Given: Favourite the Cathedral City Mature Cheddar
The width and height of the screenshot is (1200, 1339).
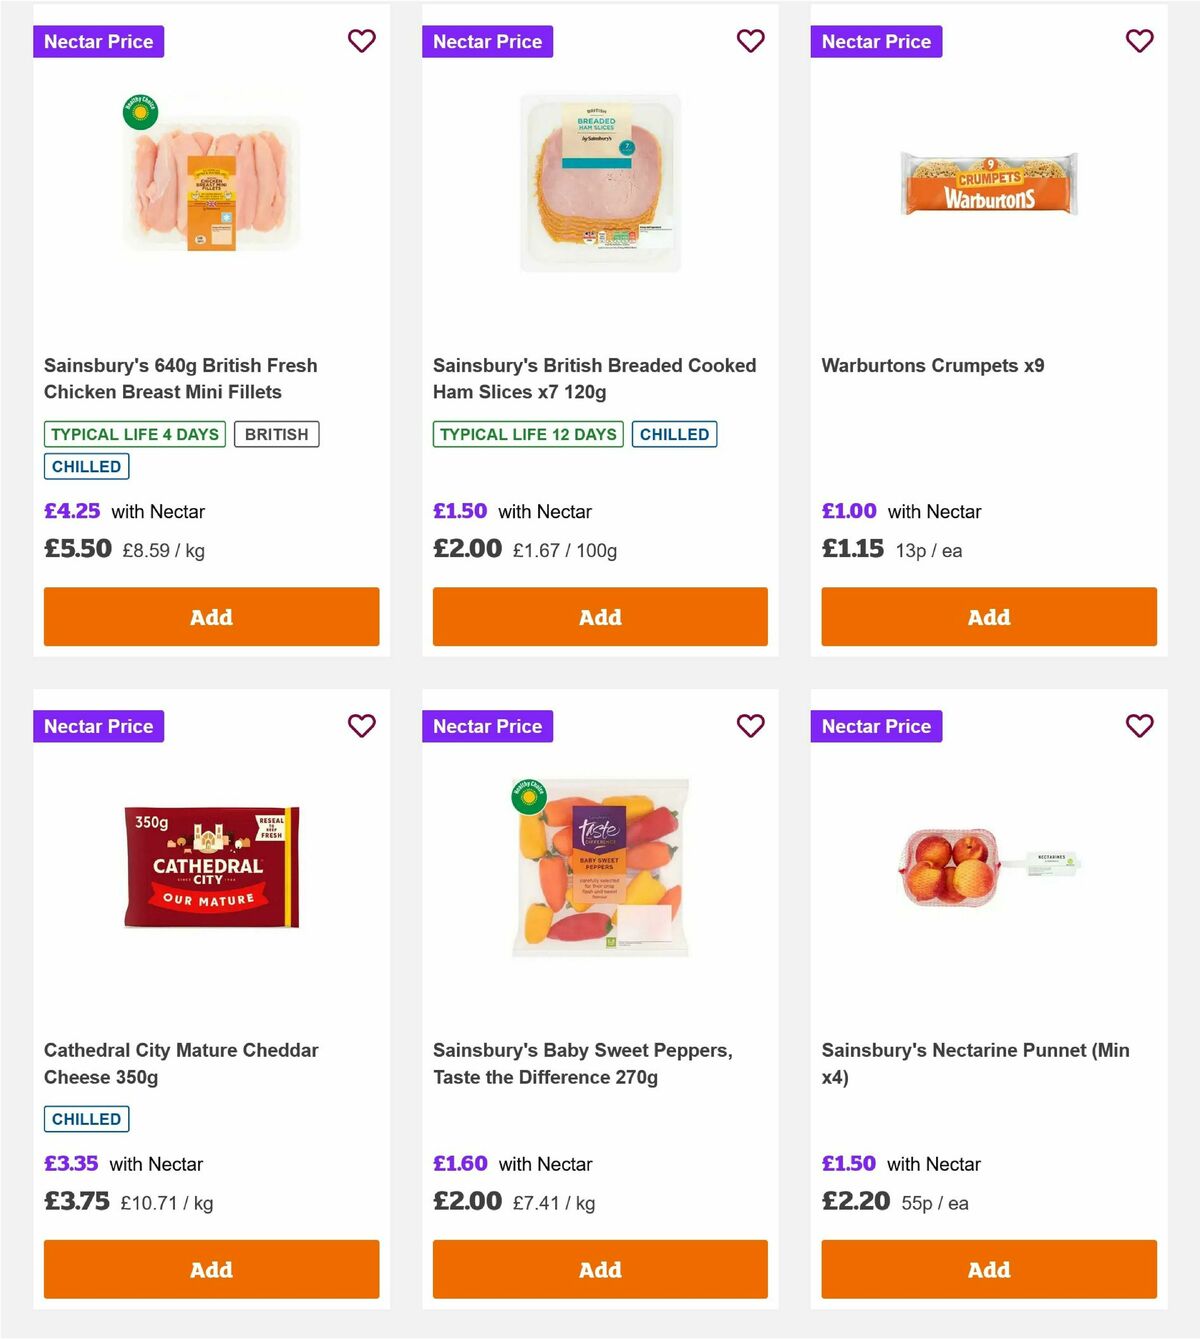Looking at the screenshot, I should click(361, 726).
